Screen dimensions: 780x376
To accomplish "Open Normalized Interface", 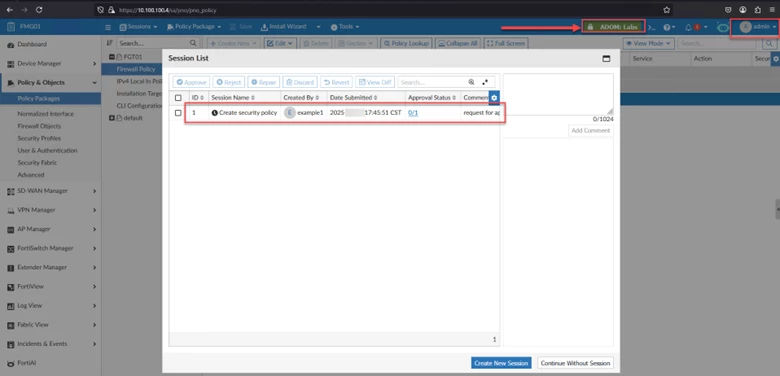I will tap(45, 114).
